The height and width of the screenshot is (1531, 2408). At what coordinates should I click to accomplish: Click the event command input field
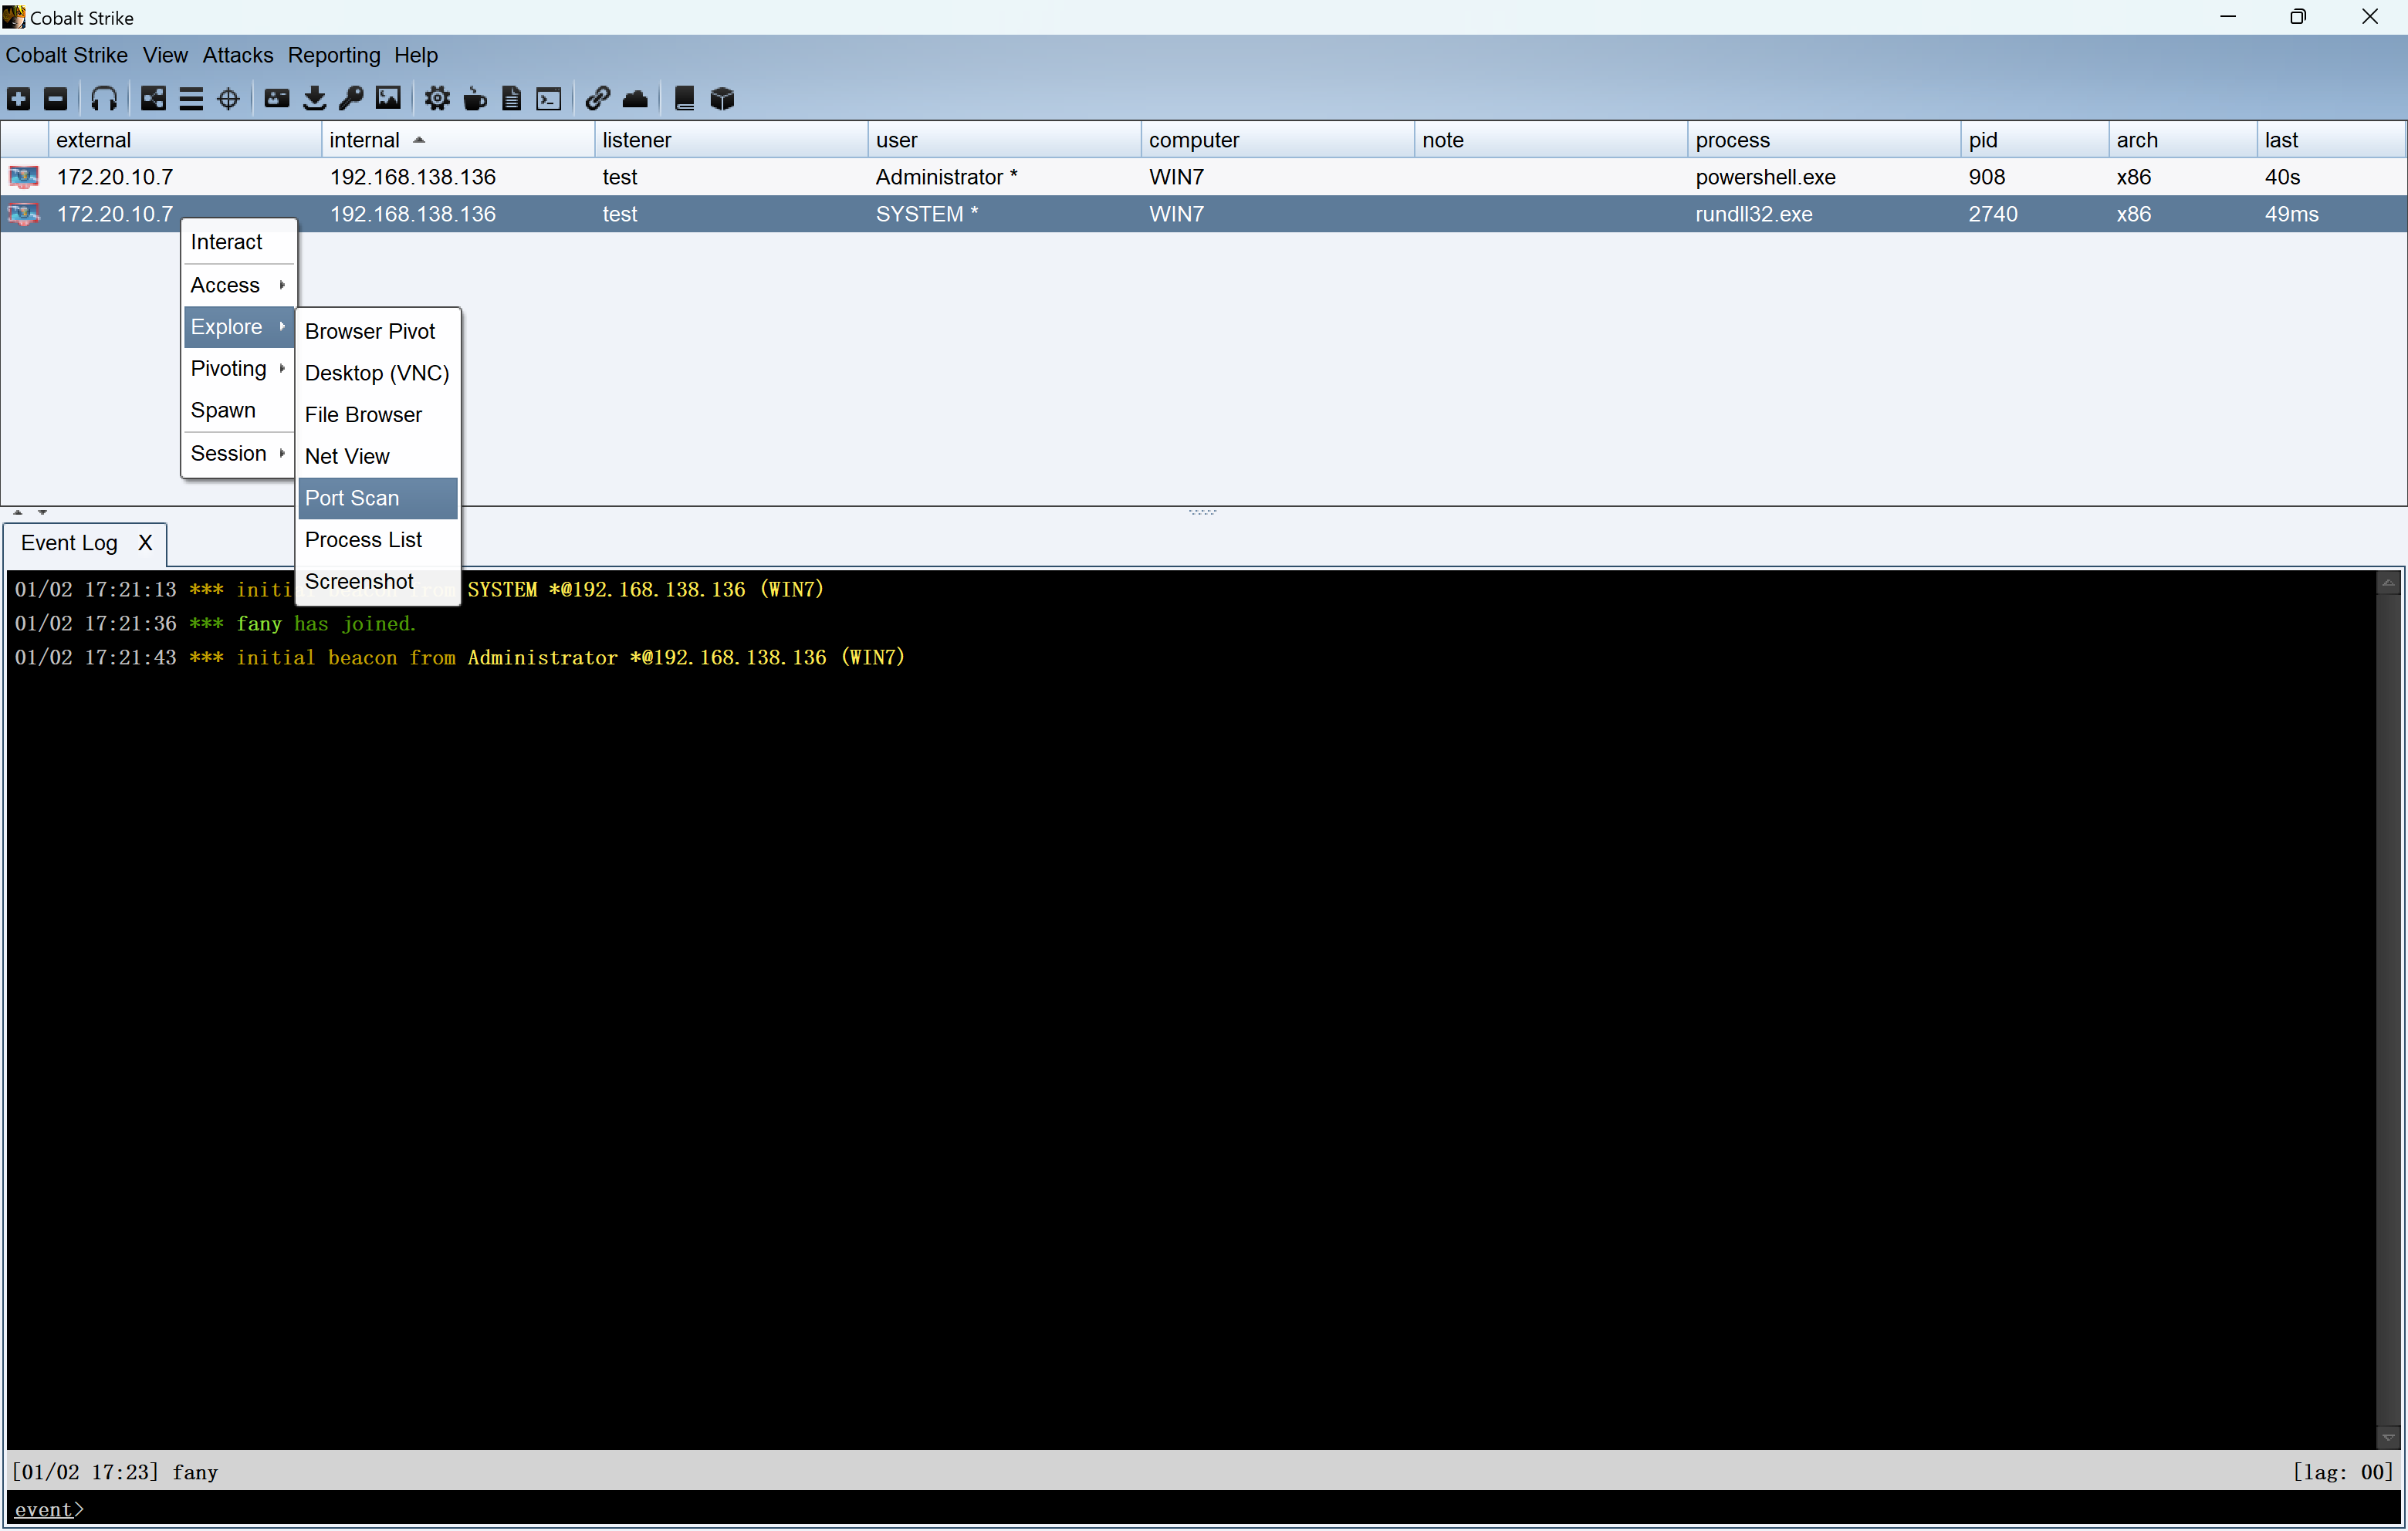tap(1200, 1510)
